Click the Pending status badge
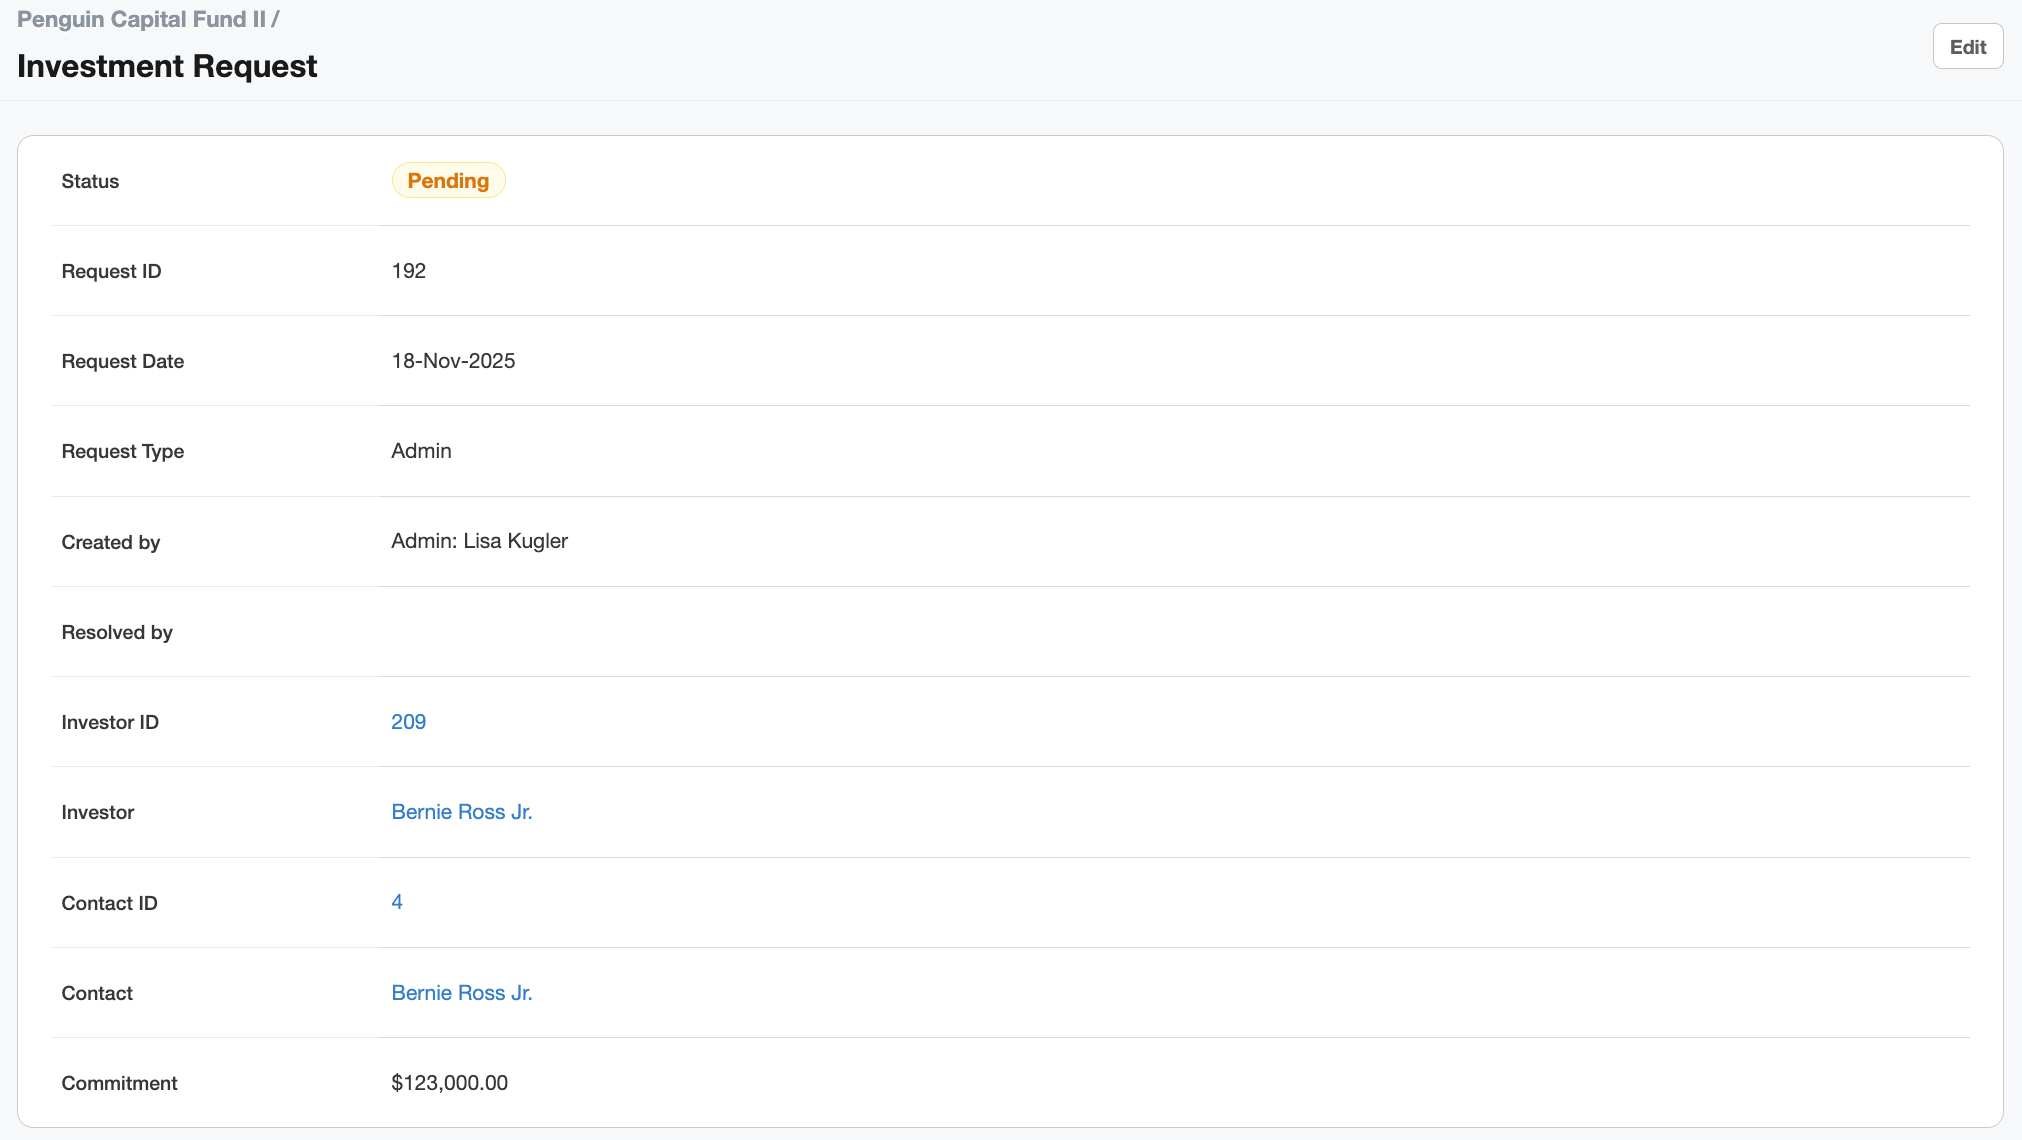 pos(448,181)
